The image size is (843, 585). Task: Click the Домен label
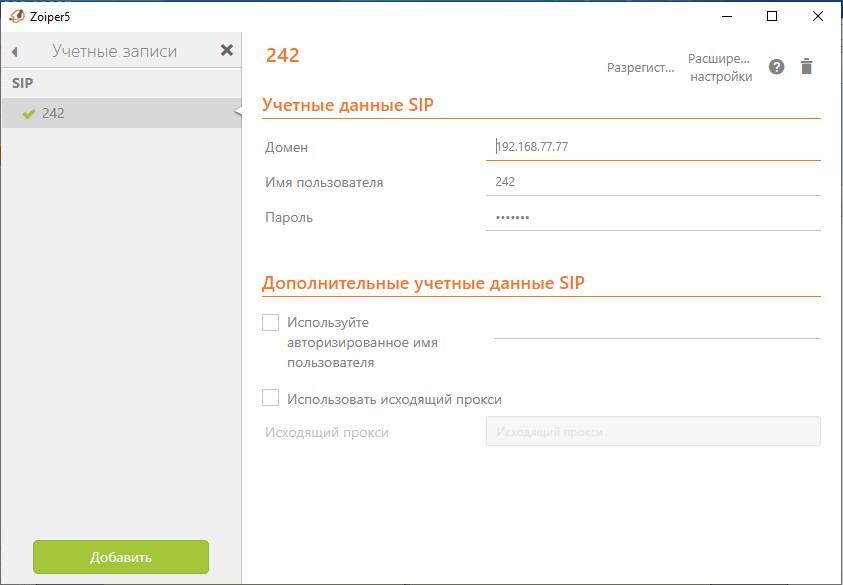pyautogui.click(x=287, y=147)
